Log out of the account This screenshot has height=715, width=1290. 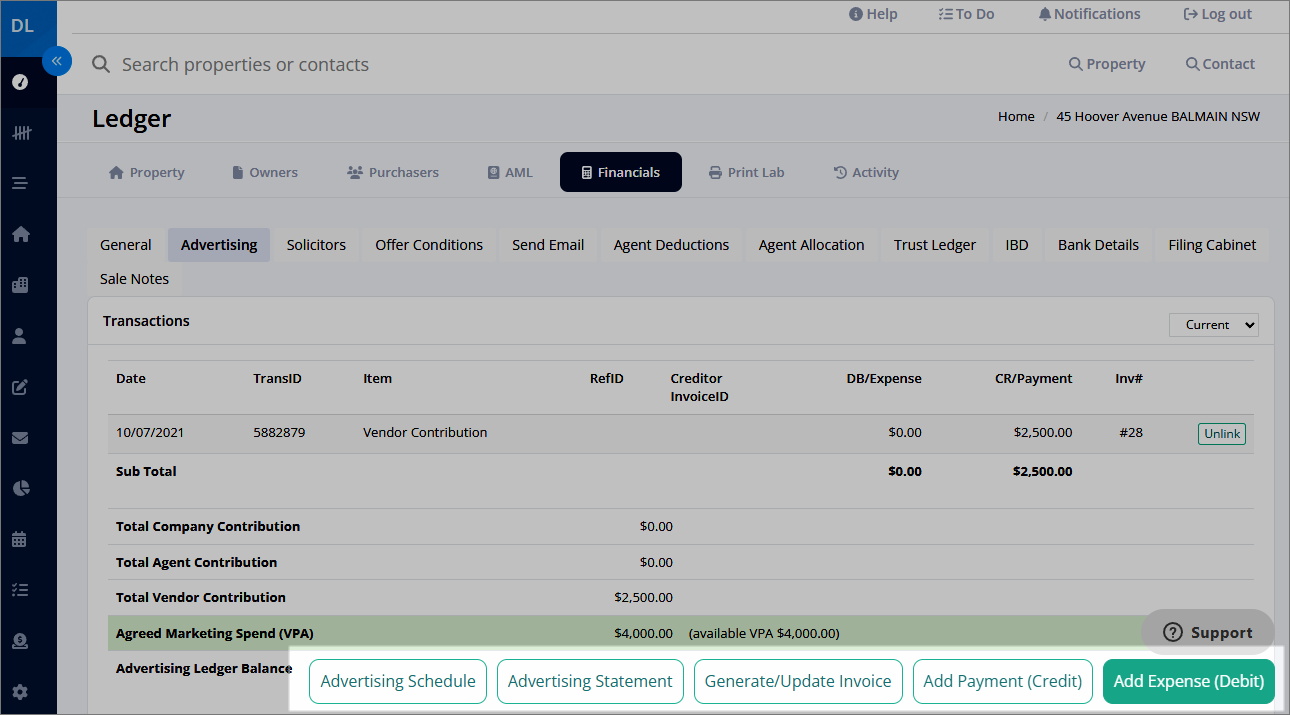point(1217,14)
